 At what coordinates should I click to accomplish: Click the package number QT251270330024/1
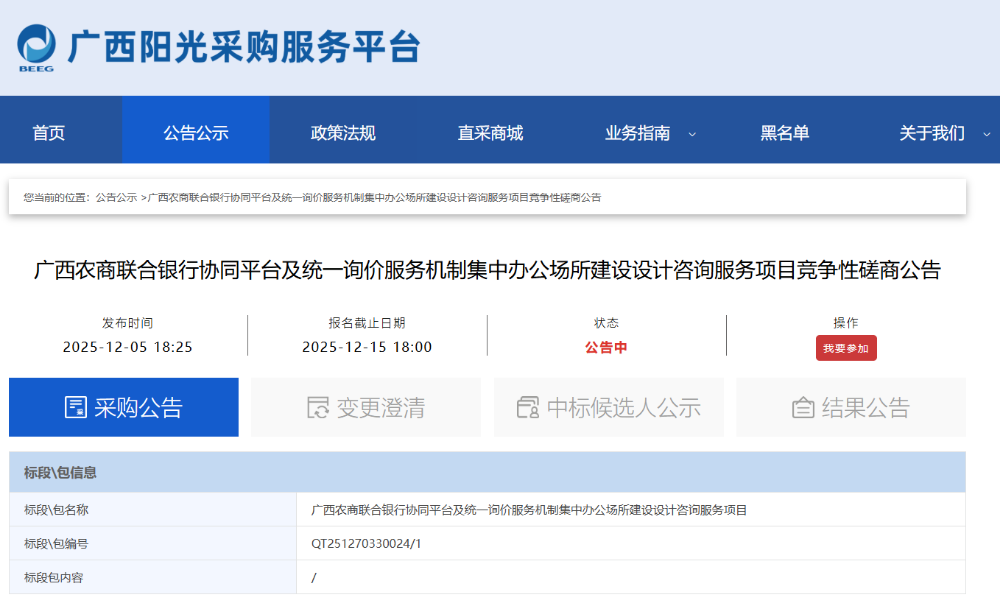click(366, 543)
